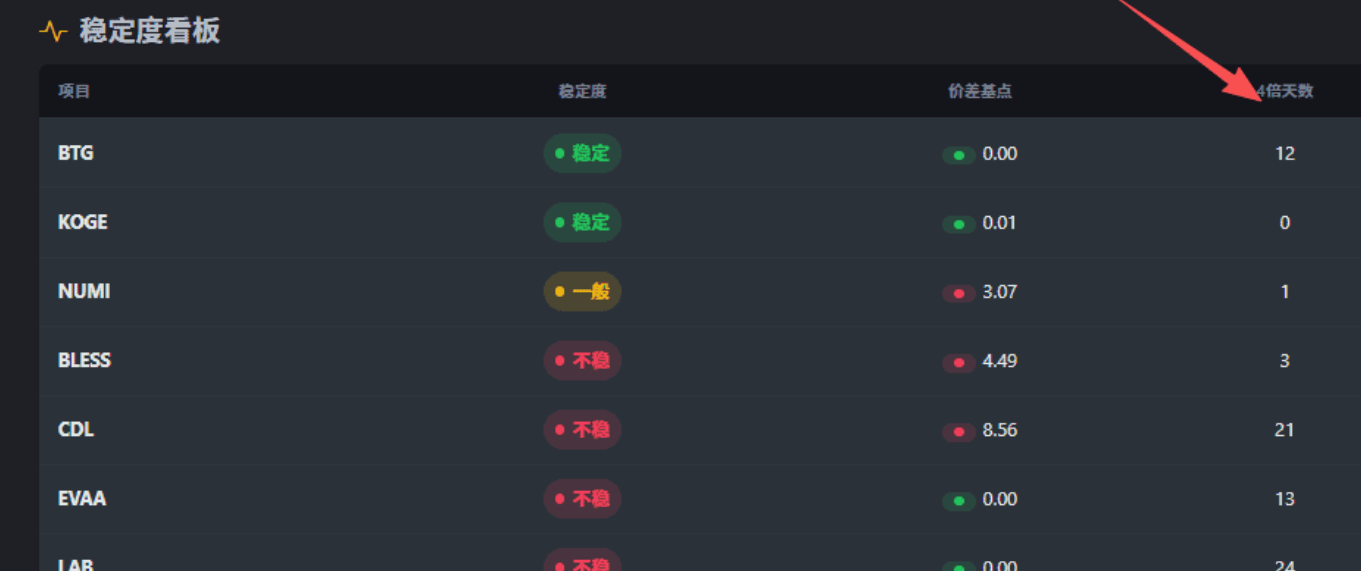Sort by the 稳定度 column header
Screen dimensions: 1361x571
pos(582,92)
